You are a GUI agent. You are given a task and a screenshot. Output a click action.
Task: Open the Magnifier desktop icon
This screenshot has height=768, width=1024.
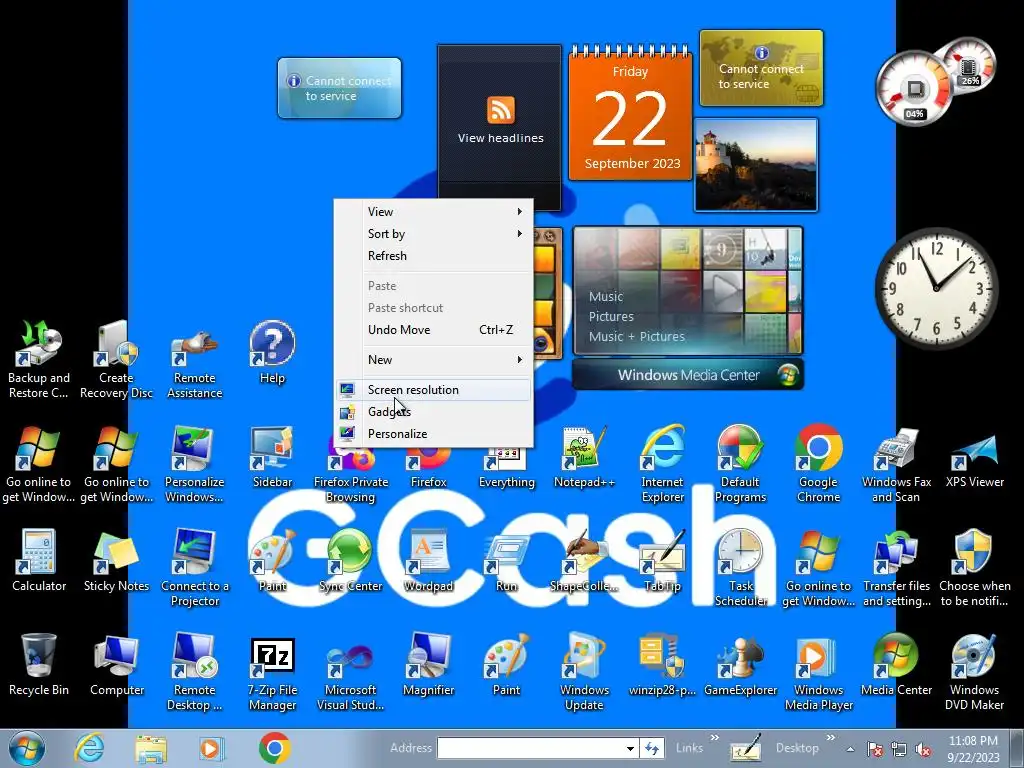tap(428, 664)
